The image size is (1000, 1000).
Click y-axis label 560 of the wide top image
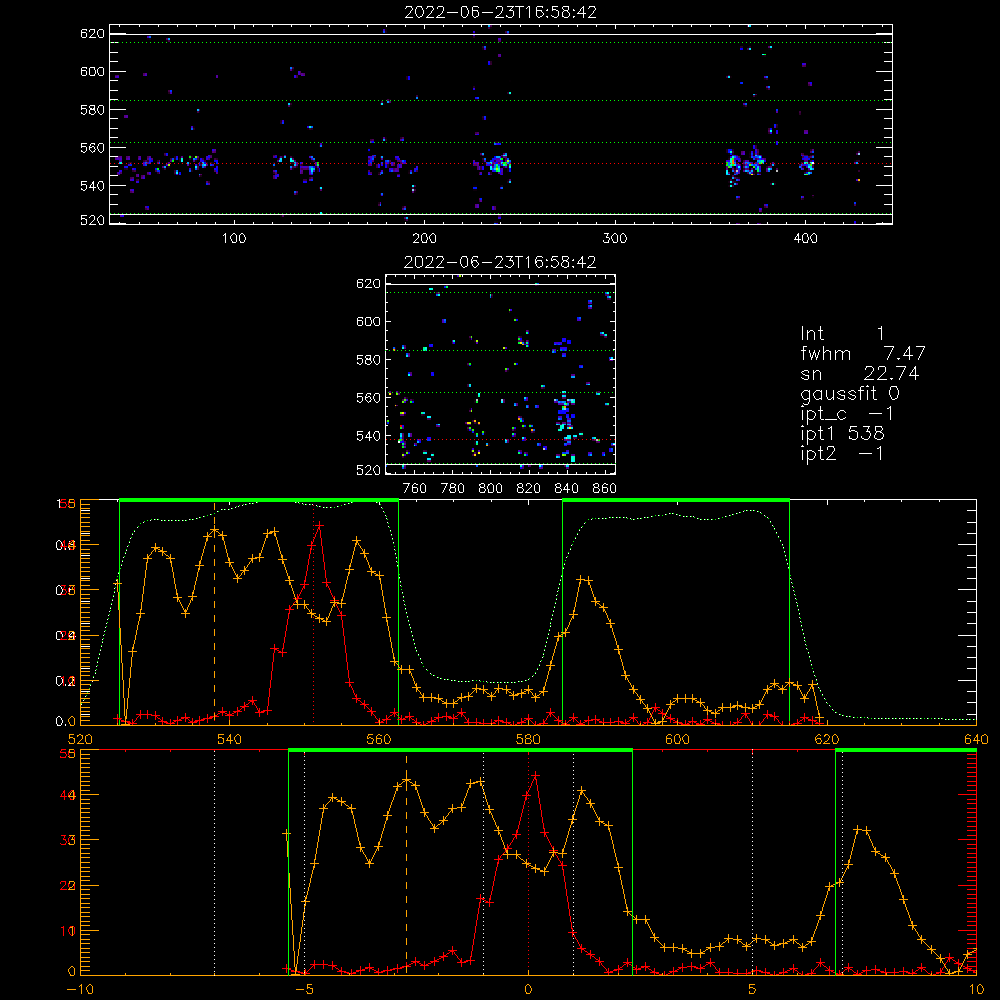point(92,148)
